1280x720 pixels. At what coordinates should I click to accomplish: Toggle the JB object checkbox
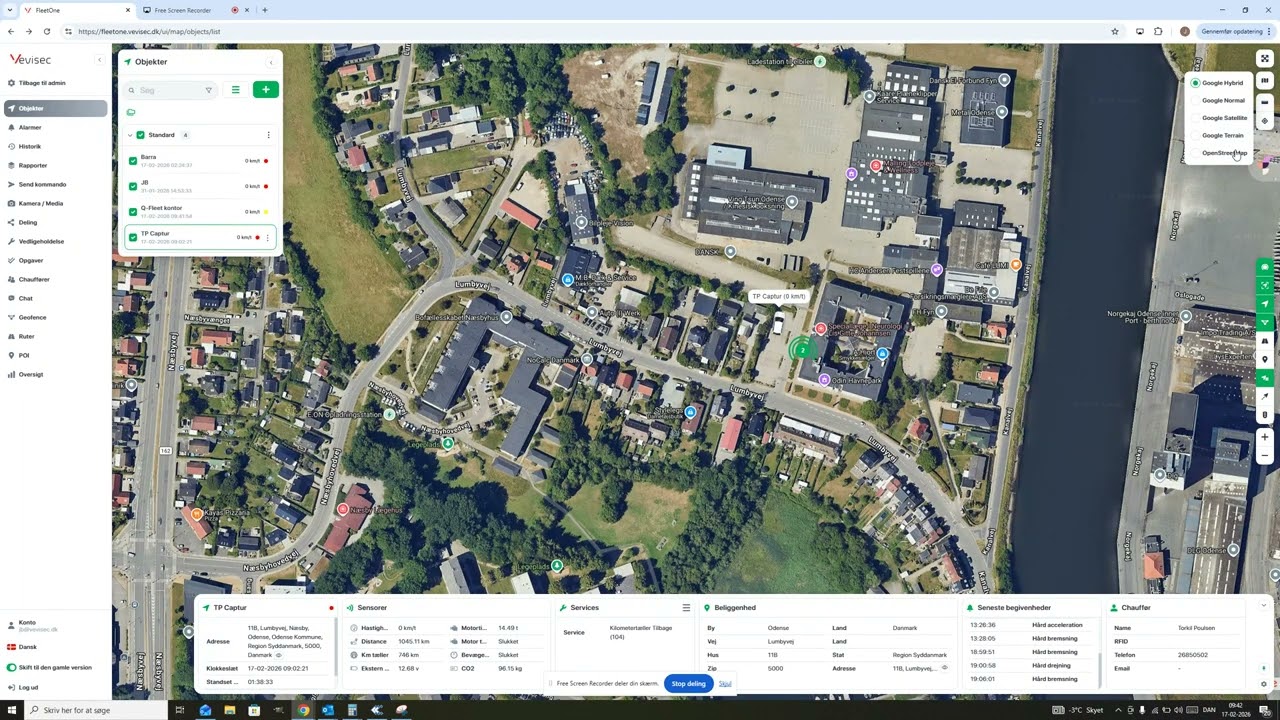click(x=133, y=186)
